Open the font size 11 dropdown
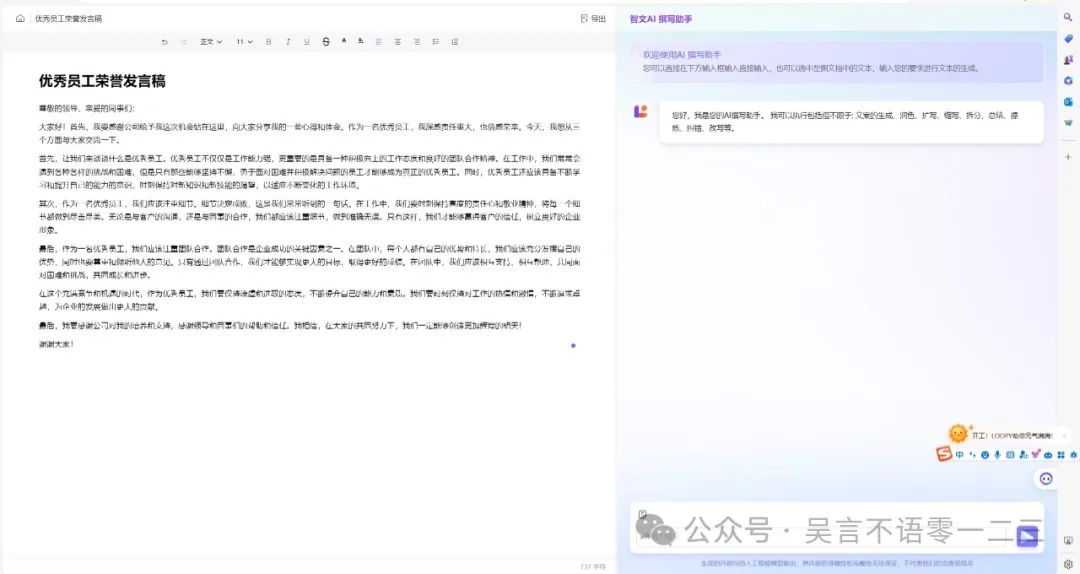The width and height of the screenshot is (1080, 574). point(244,42)
